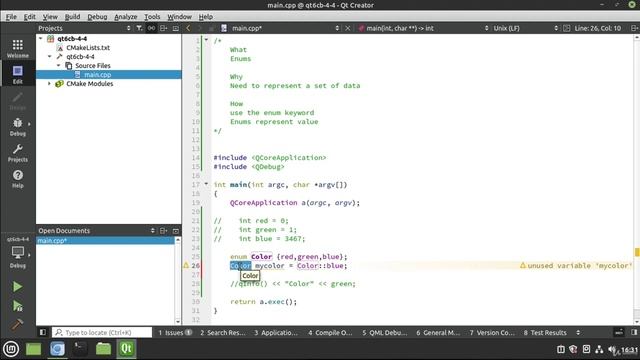Screen dimensions: 640x360
Task: Open more output panes arrows
Action: click(x=578, y=332)
